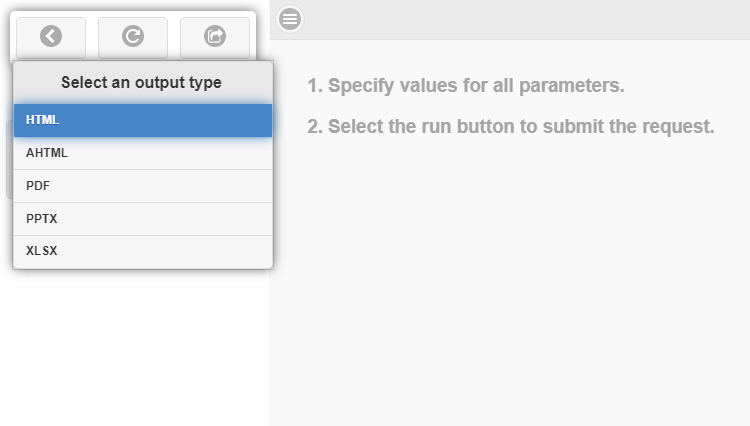Click the circular reset arrow icon
Image resolution: width=750 pixels, height=426 pixels.
[133, 37]
